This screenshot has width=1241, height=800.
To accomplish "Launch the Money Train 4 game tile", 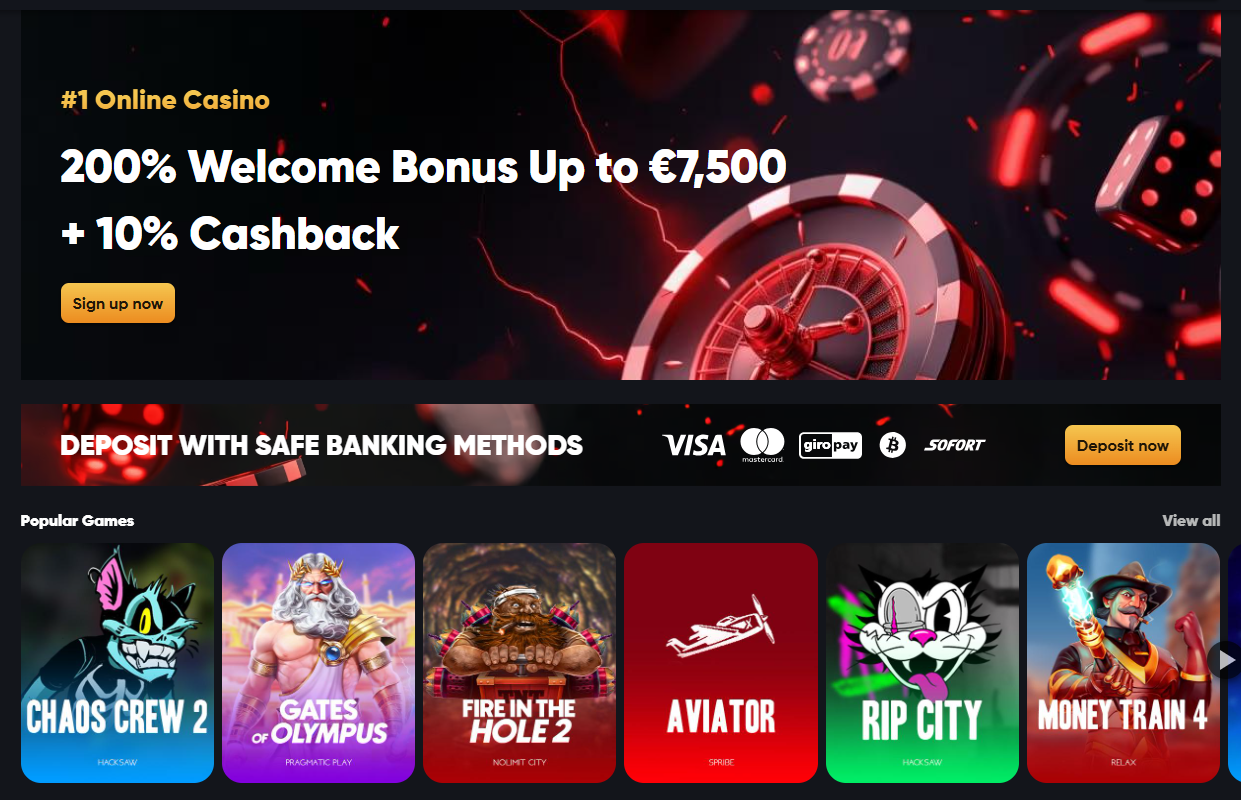I will tap(1123, 662).
